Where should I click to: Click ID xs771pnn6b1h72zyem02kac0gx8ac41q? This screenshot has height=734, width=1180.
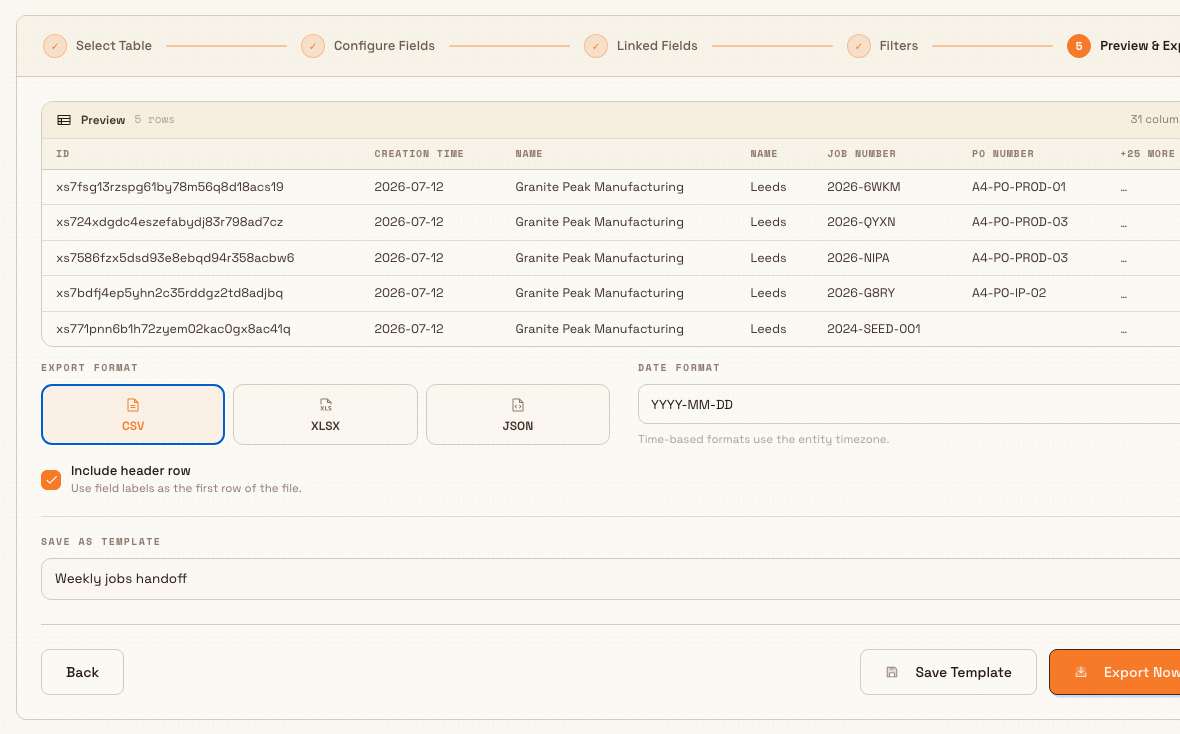point(173,329)
